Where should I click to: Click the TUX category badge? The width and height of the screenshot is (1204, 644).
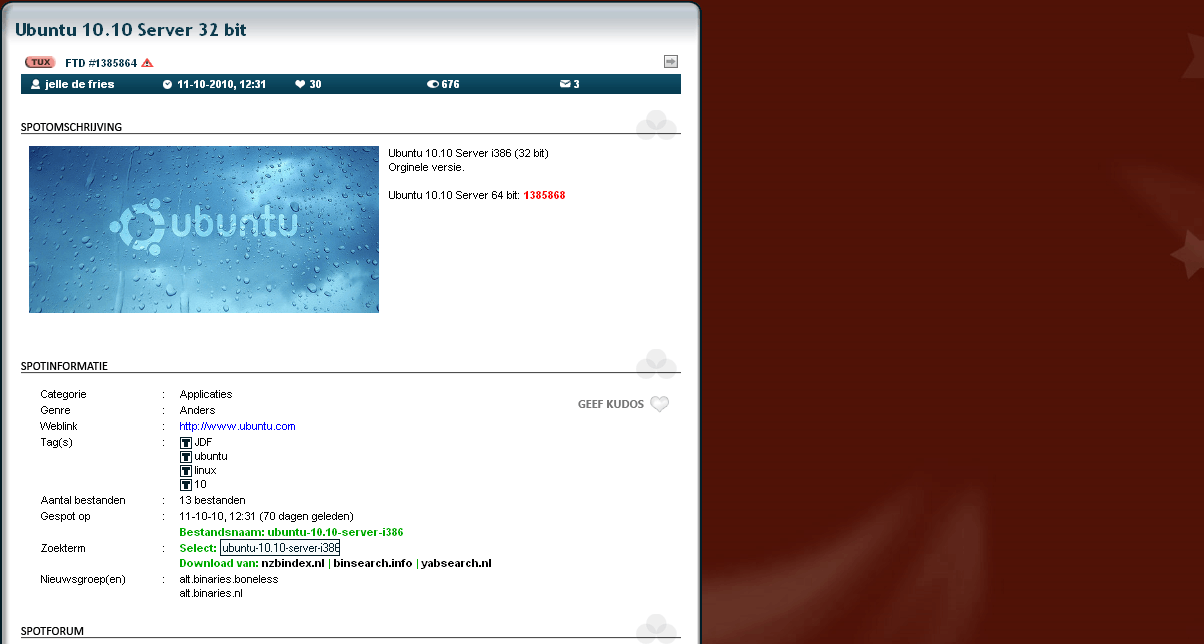coord(41,62)
